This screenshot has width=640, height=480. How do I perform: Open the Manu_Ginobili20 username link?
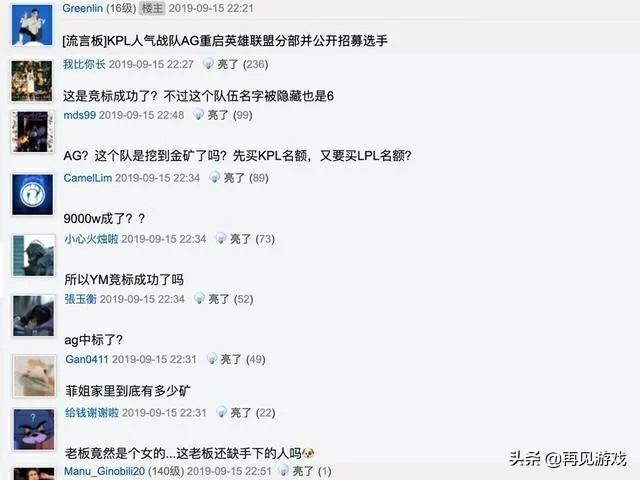pyautogui.click(x=104, y=471)
